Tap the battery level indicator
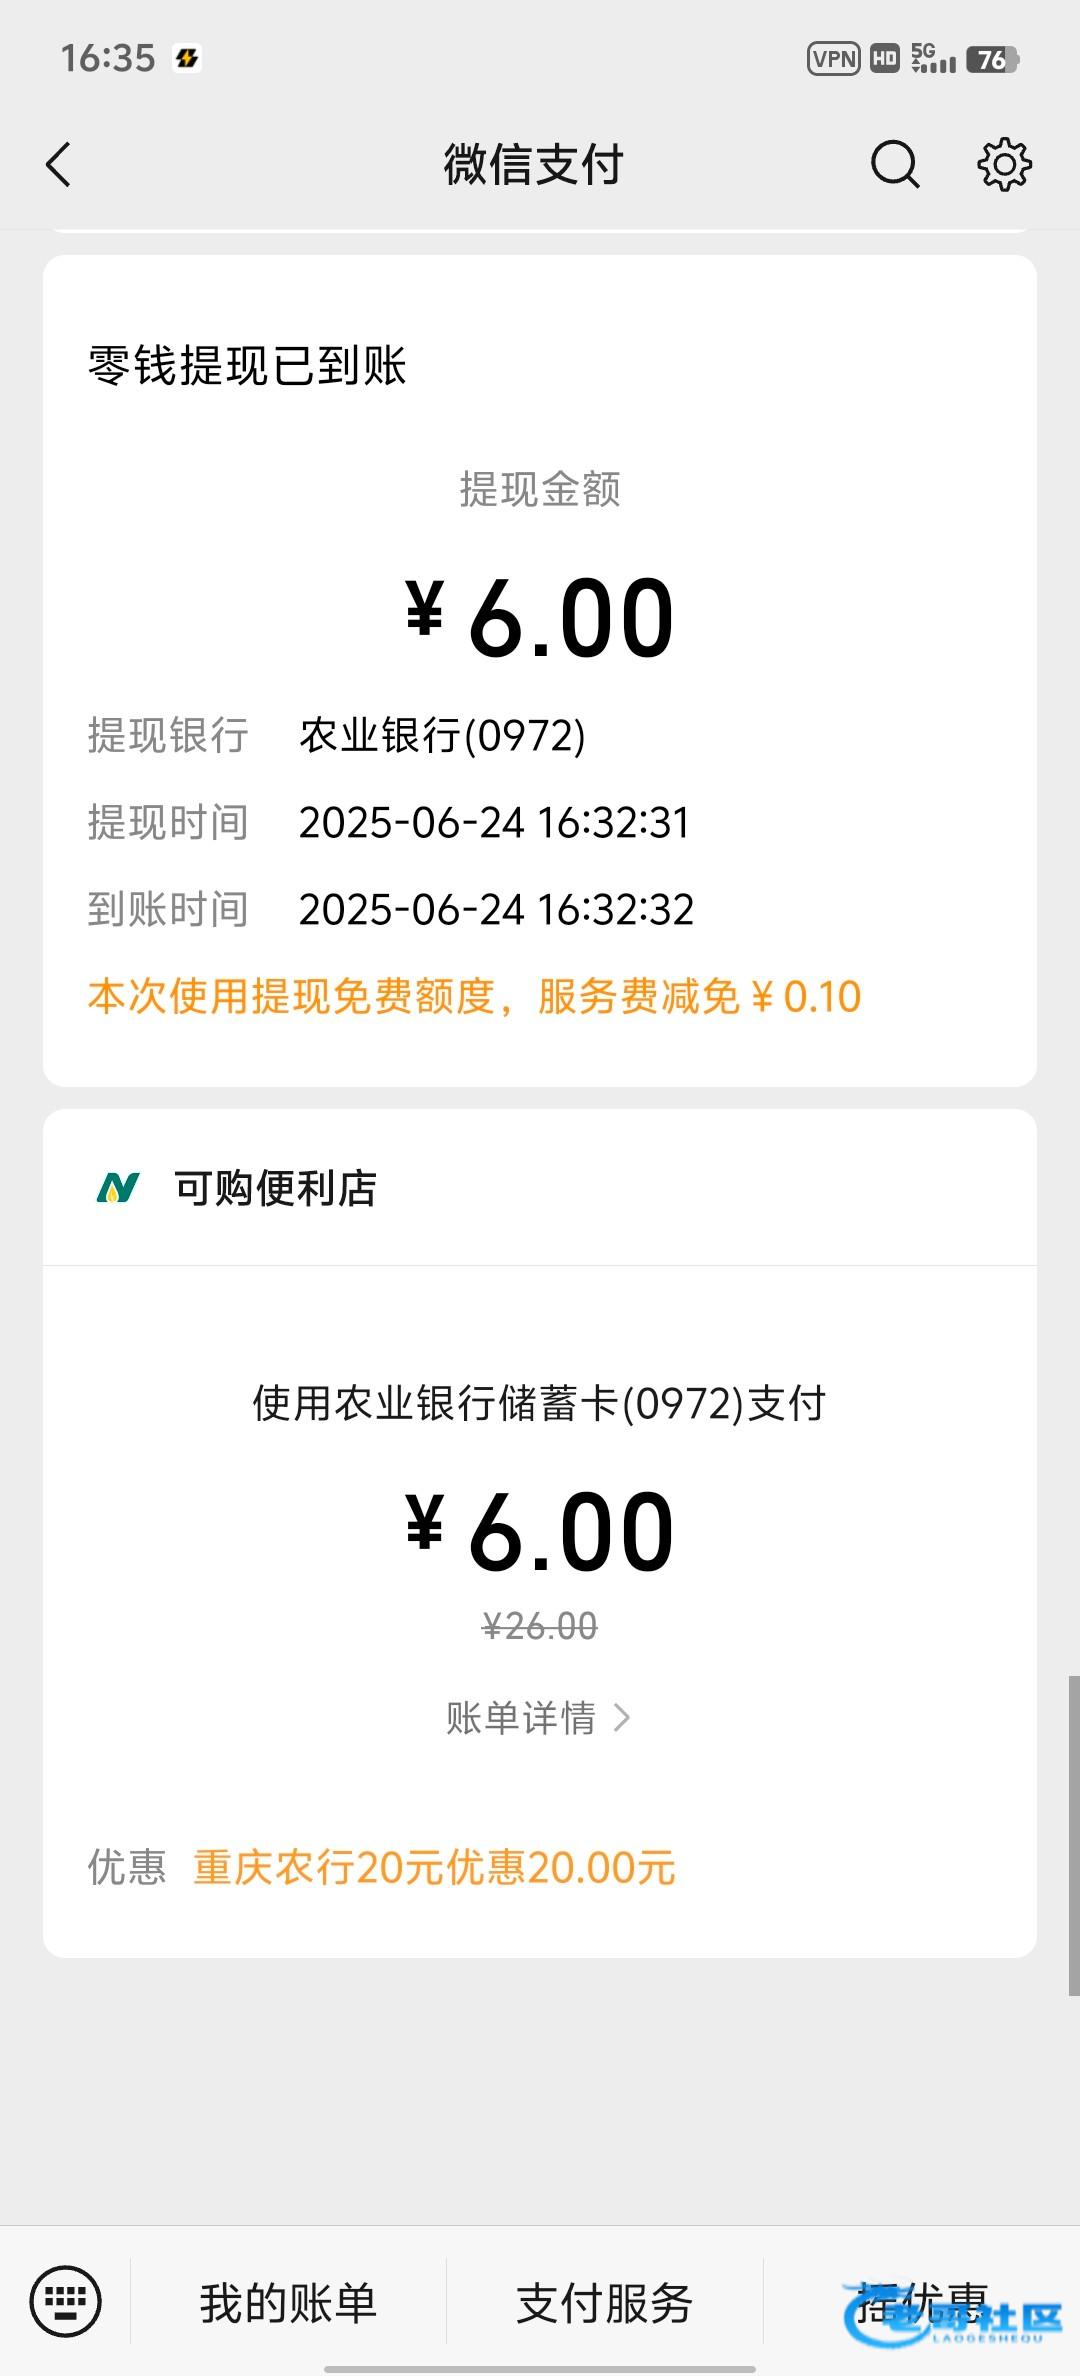Image resolution: width=1080 pixels, height=2376 pixels. (992, 59)
